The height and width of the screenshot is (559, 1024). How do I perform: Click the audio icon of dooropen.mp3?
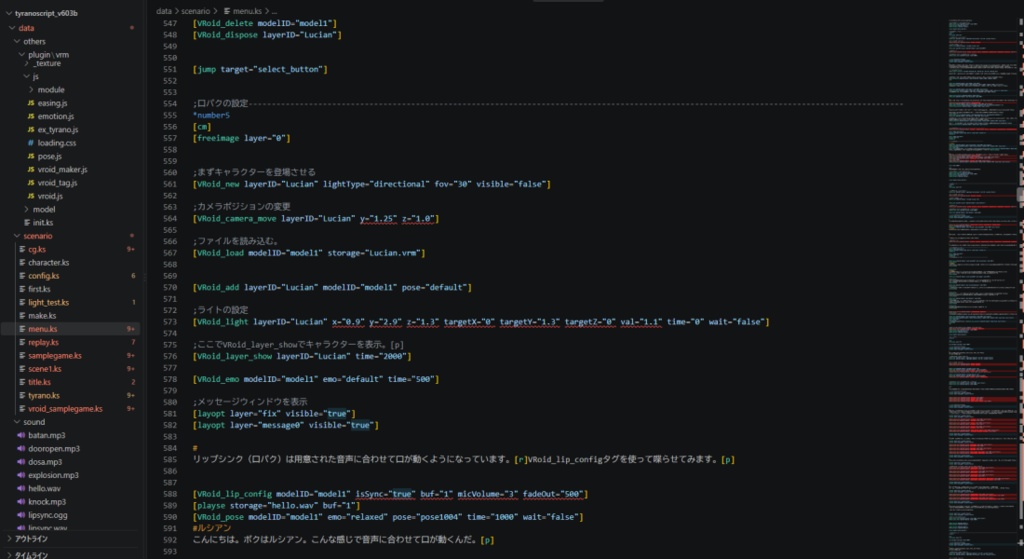[21, 449]
